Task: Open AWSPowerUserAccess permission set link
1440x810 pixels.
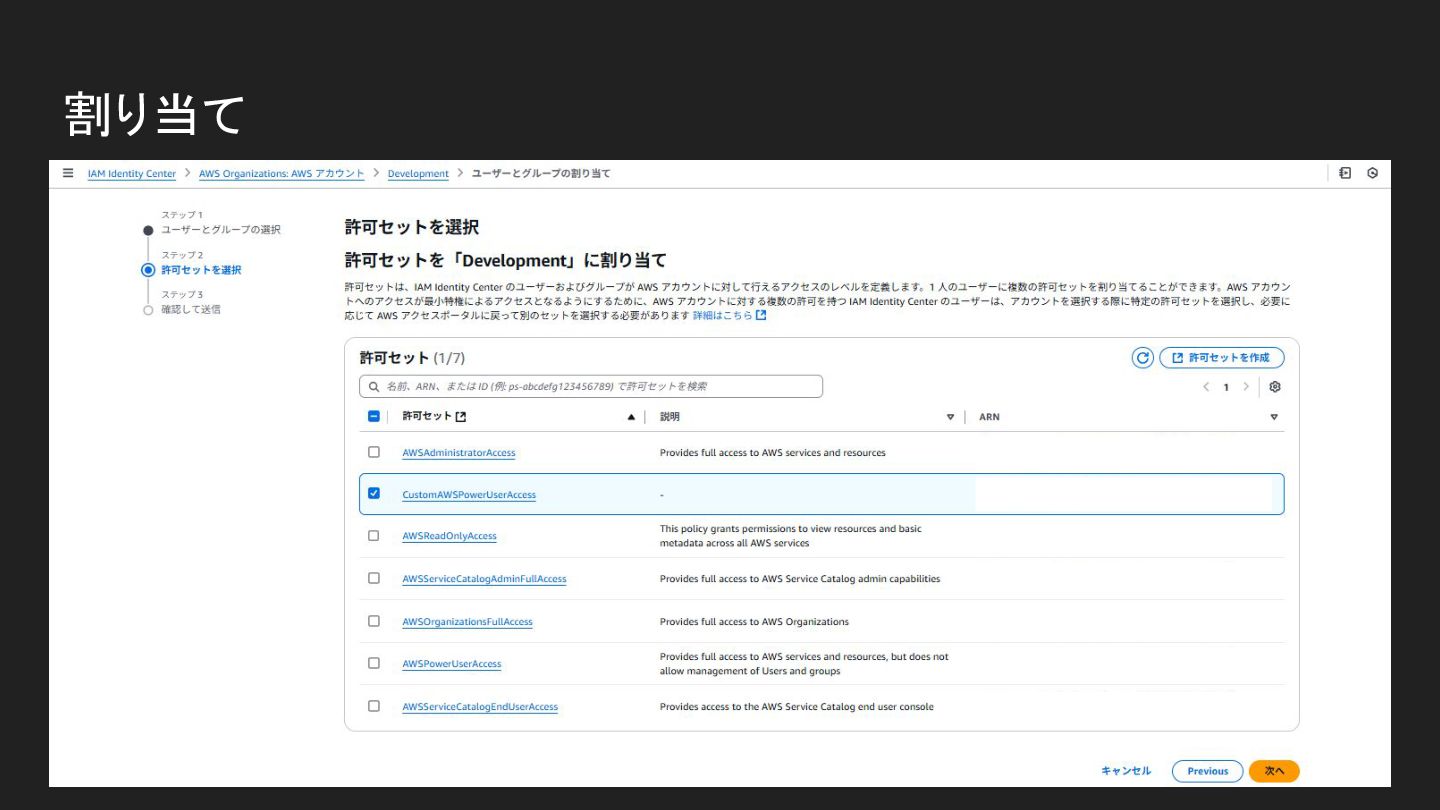Action: 452,664
